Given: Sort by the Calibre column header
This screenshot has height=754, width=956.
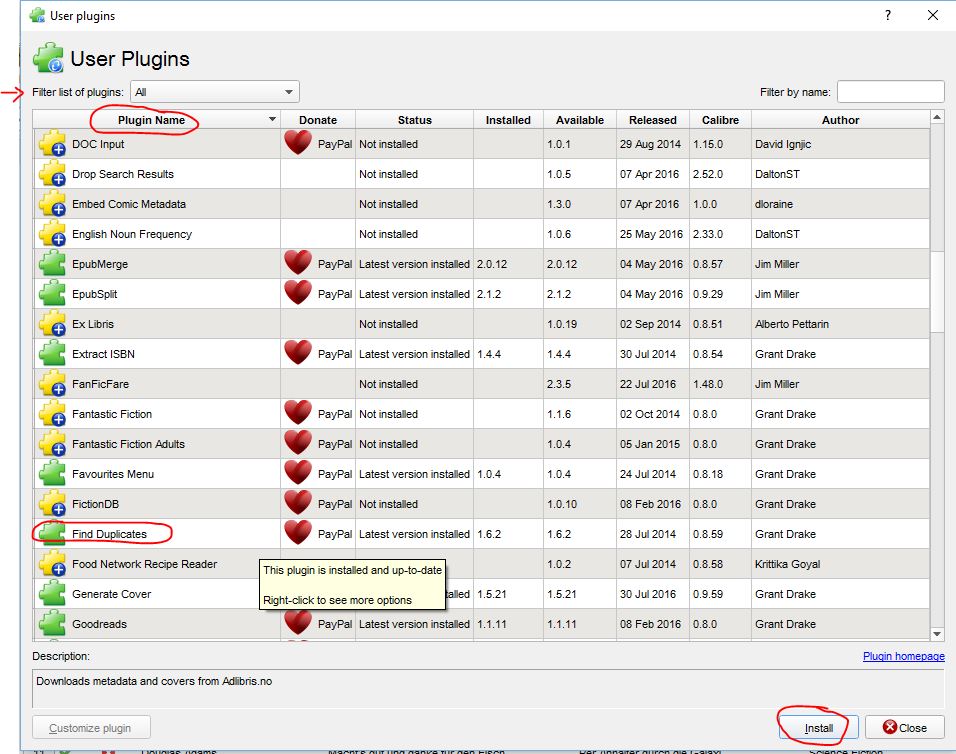Looking at the screenshot, I should point(720,120).
